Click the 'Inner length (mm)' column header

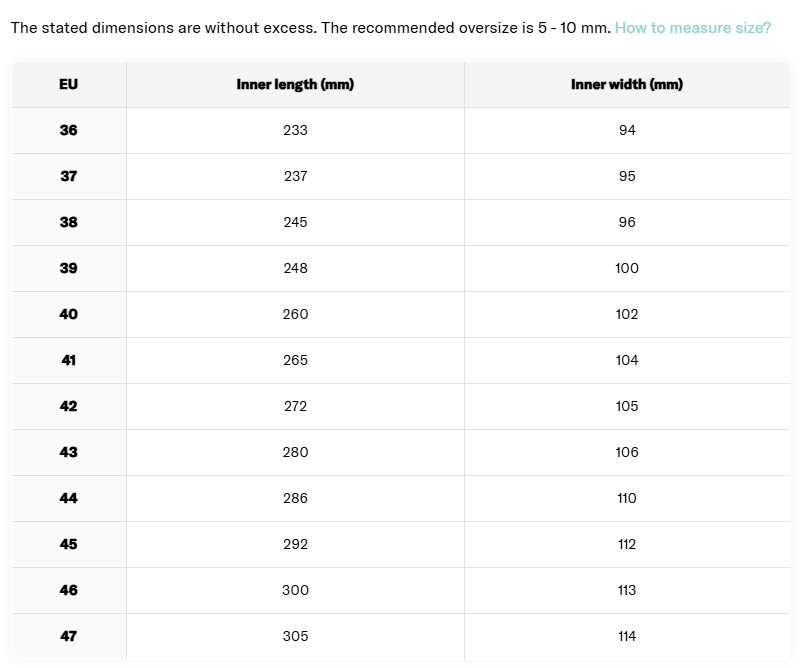(295, 85)
